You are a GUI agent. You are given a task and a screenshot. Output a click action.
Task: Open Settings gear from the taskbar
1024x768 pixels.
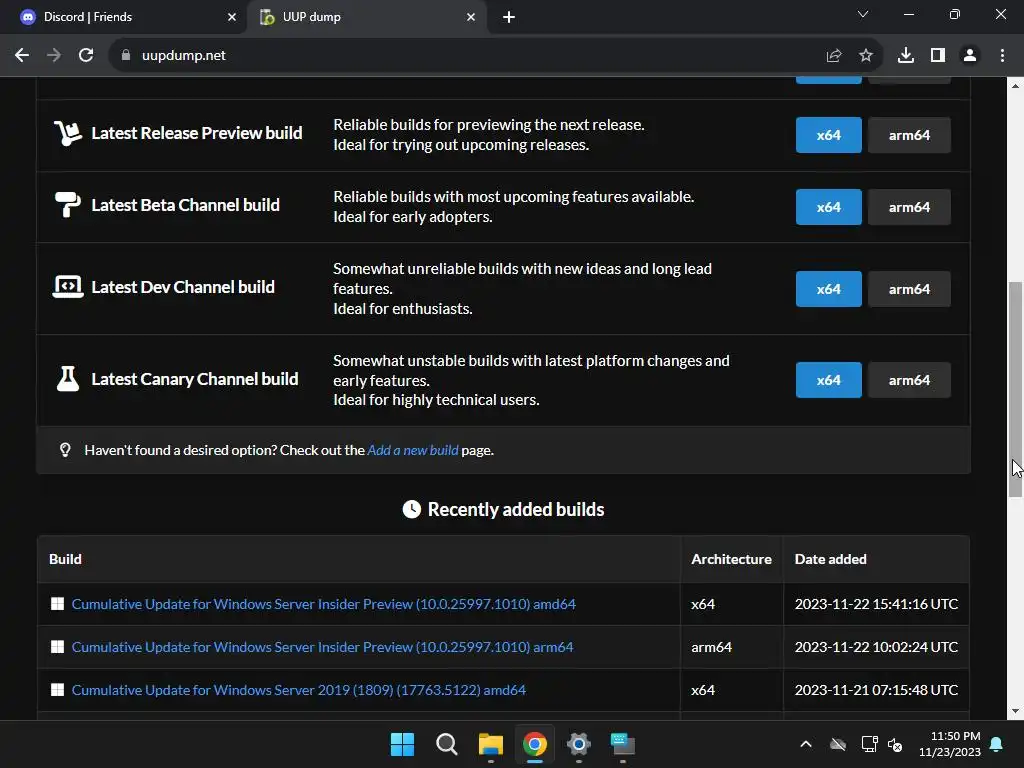(x=579, y=744)
